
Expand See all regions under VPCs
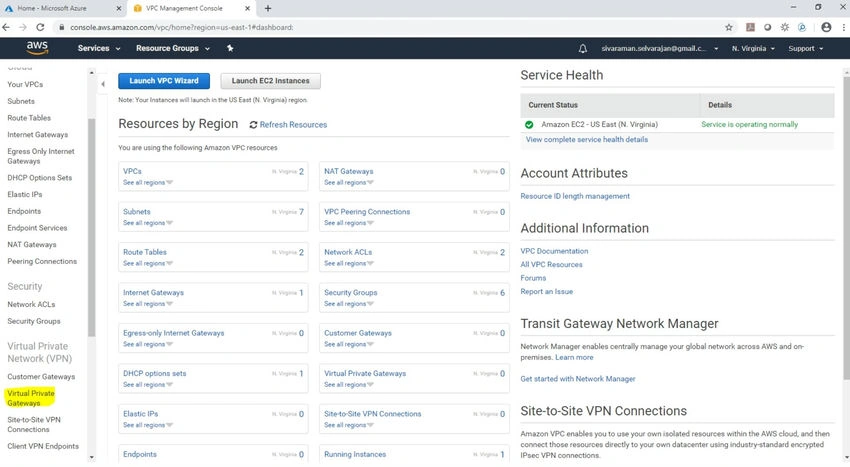coord(147,182)
